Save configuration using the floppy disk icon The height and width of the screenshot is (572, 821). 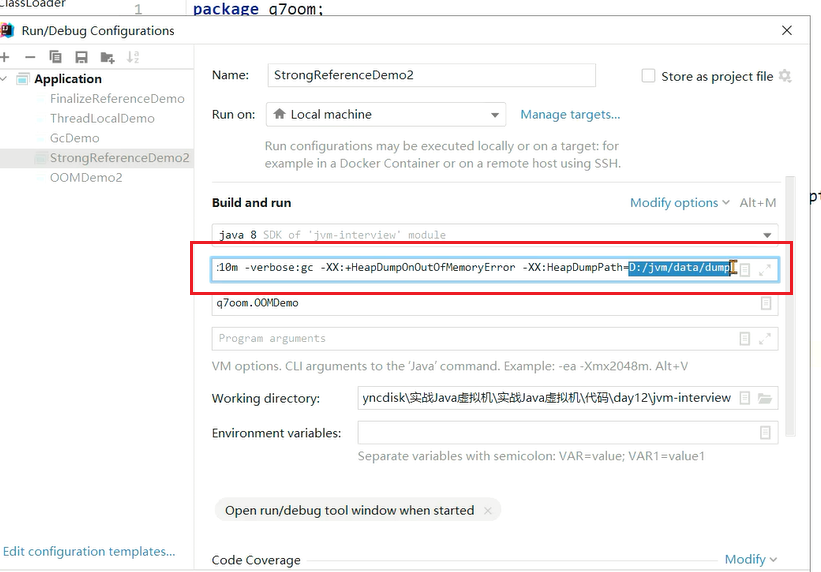pos(82,57)
